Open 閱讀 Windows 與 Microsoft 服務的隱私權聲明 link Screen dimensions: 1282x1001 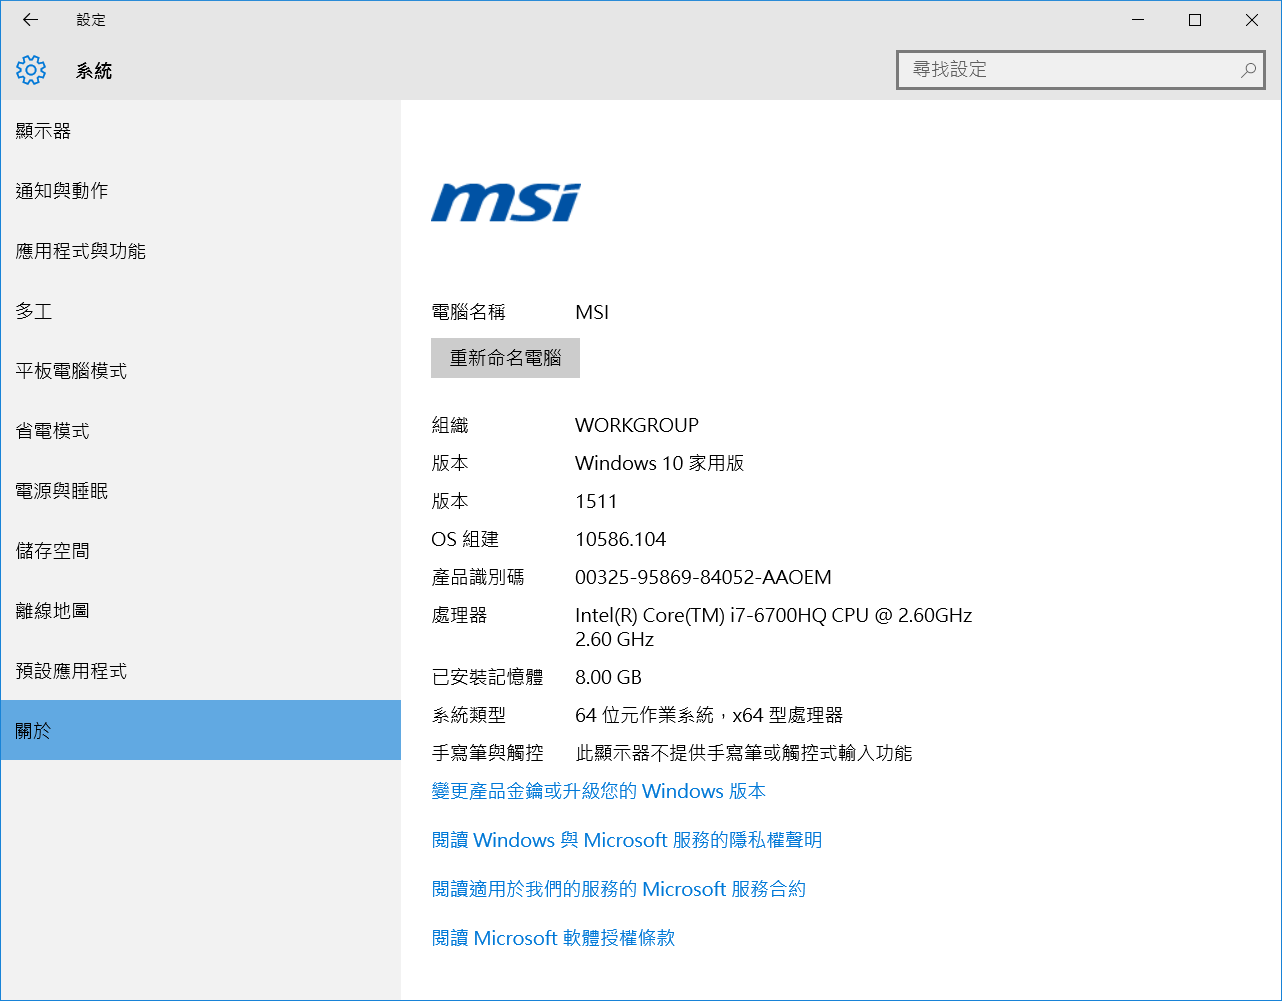[627, 840]
